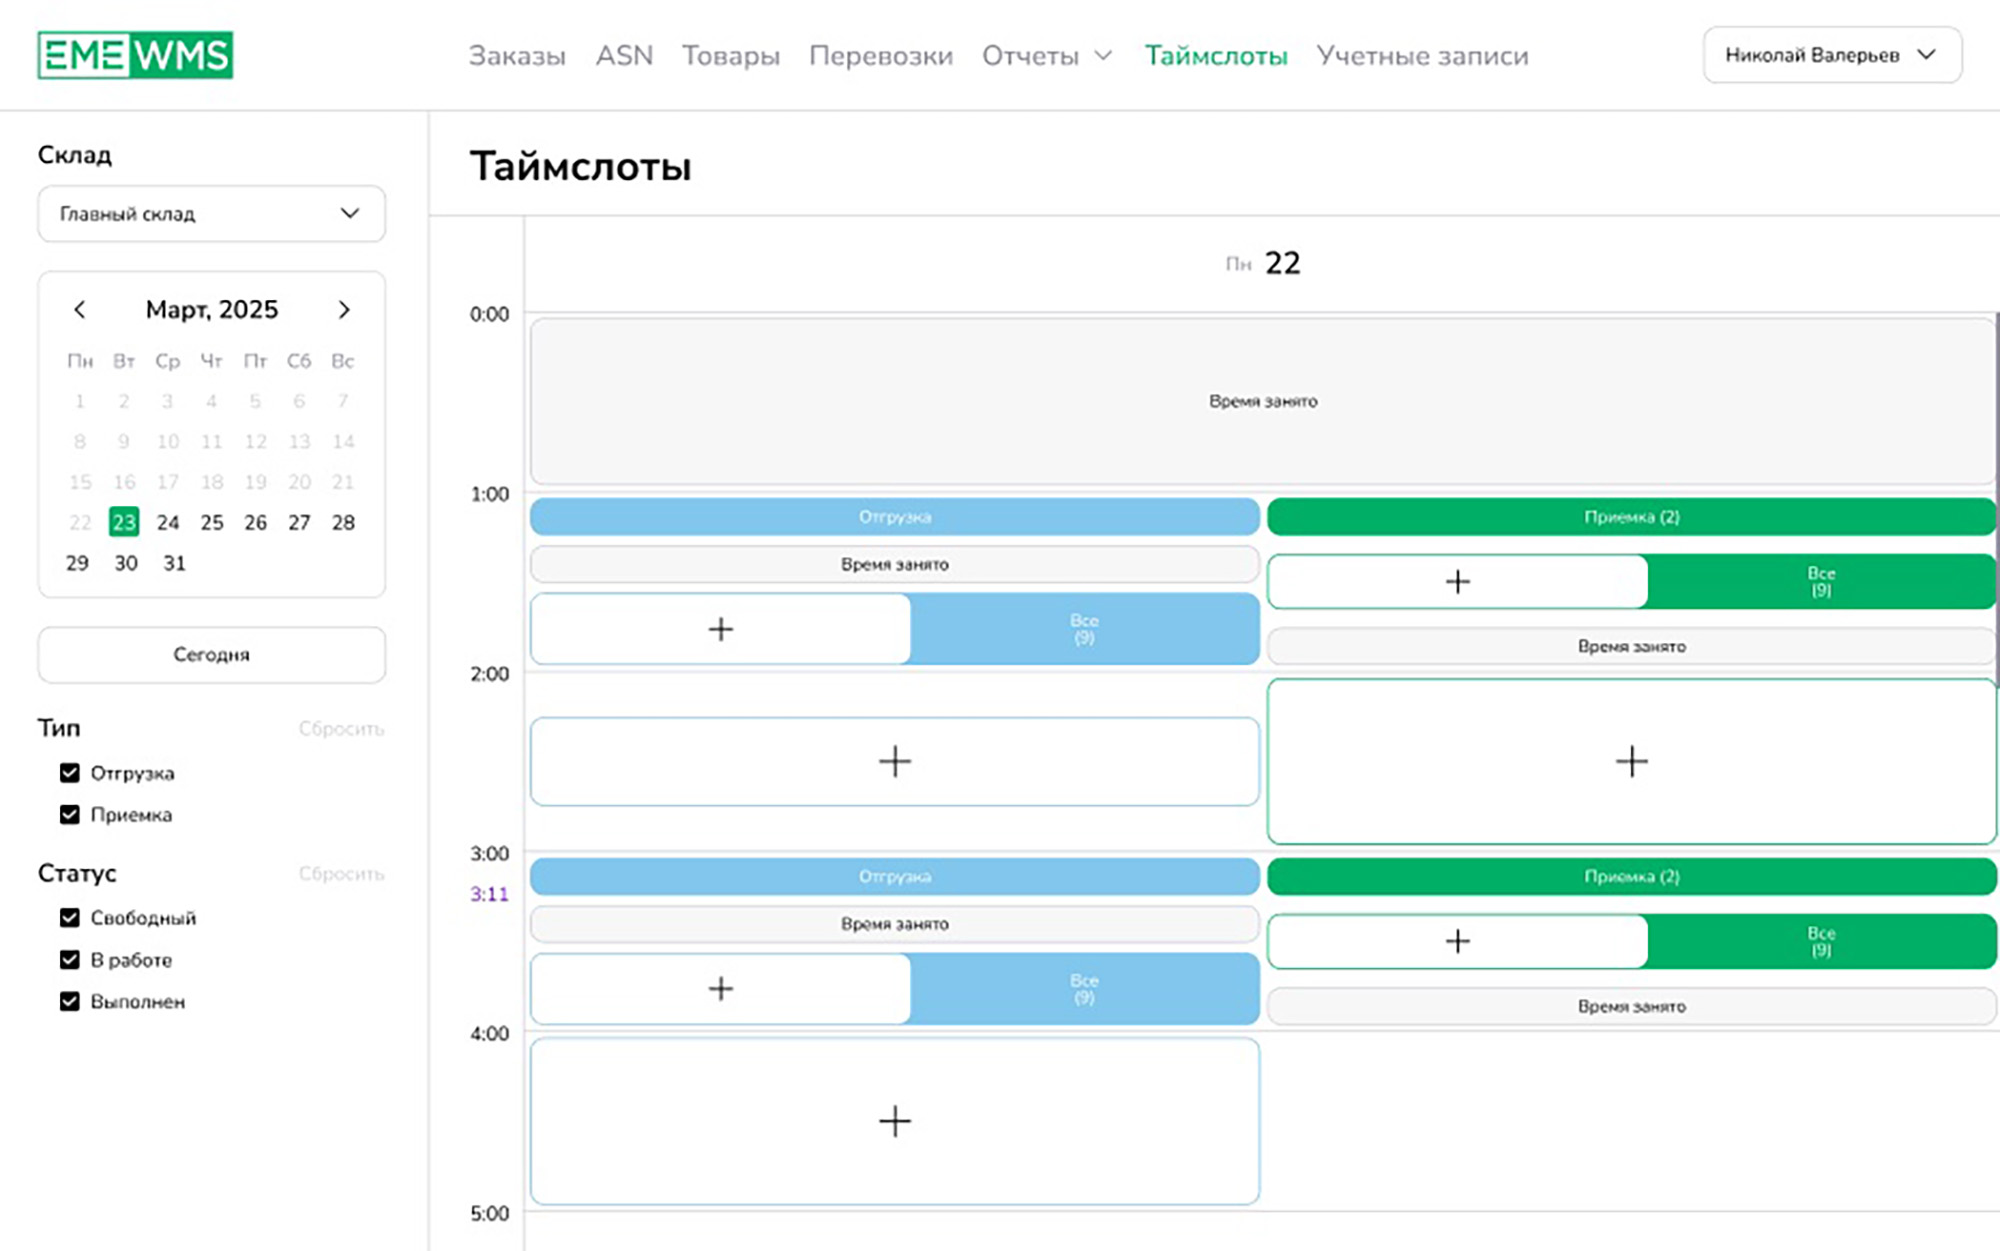2000x1251 pixels.
Task: Expand the Отчеты menu dropdown
Action: tap(1046, 56)
